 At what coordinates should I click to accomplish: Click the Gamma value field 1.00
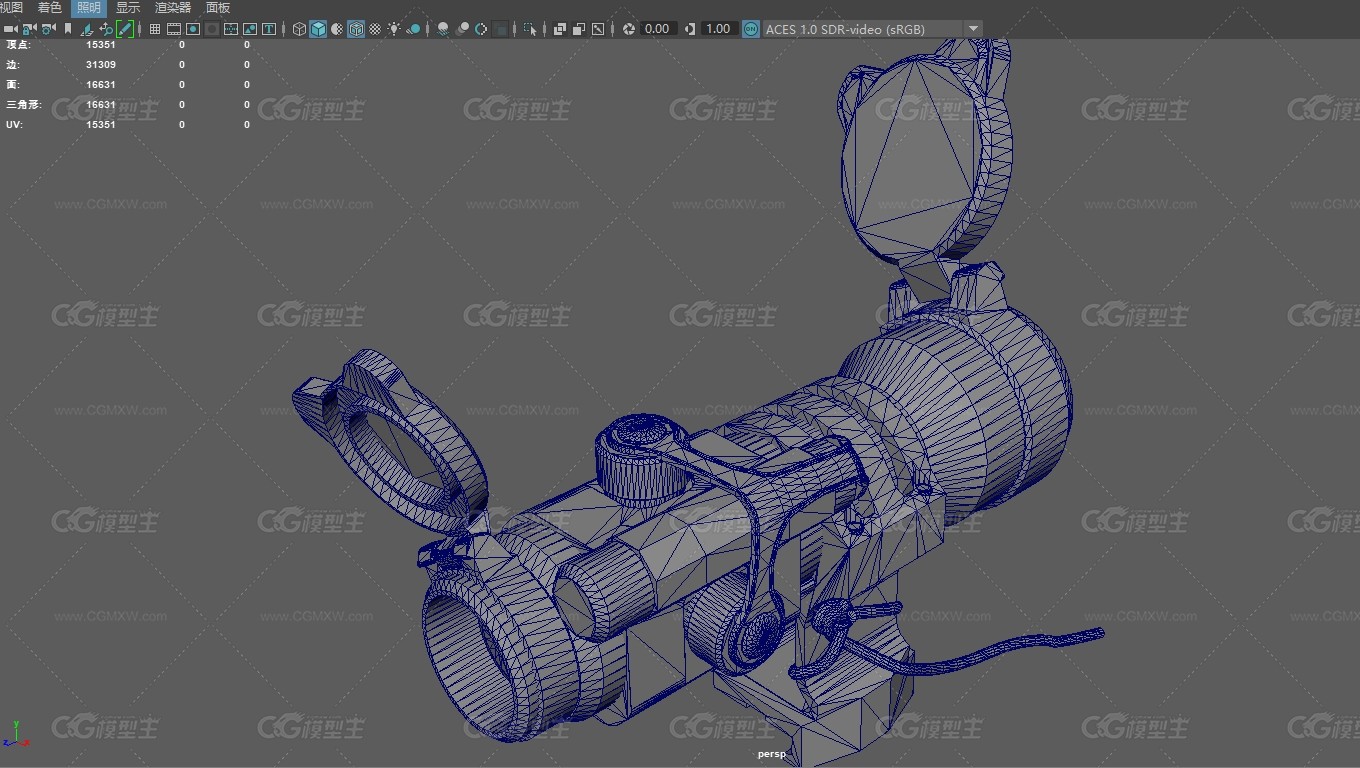pos(718,29)
